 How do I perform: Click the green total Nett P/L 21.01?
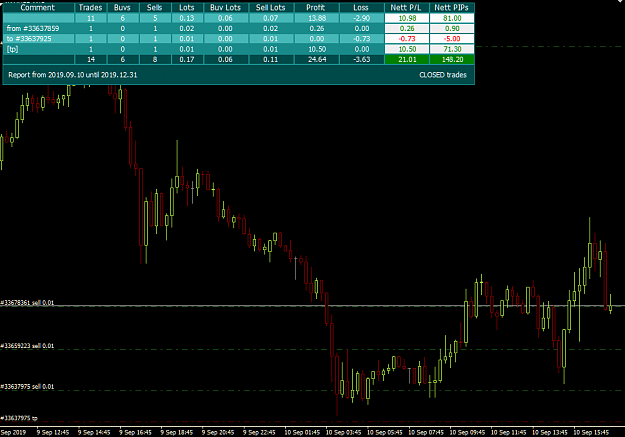[x=407, y=59]
